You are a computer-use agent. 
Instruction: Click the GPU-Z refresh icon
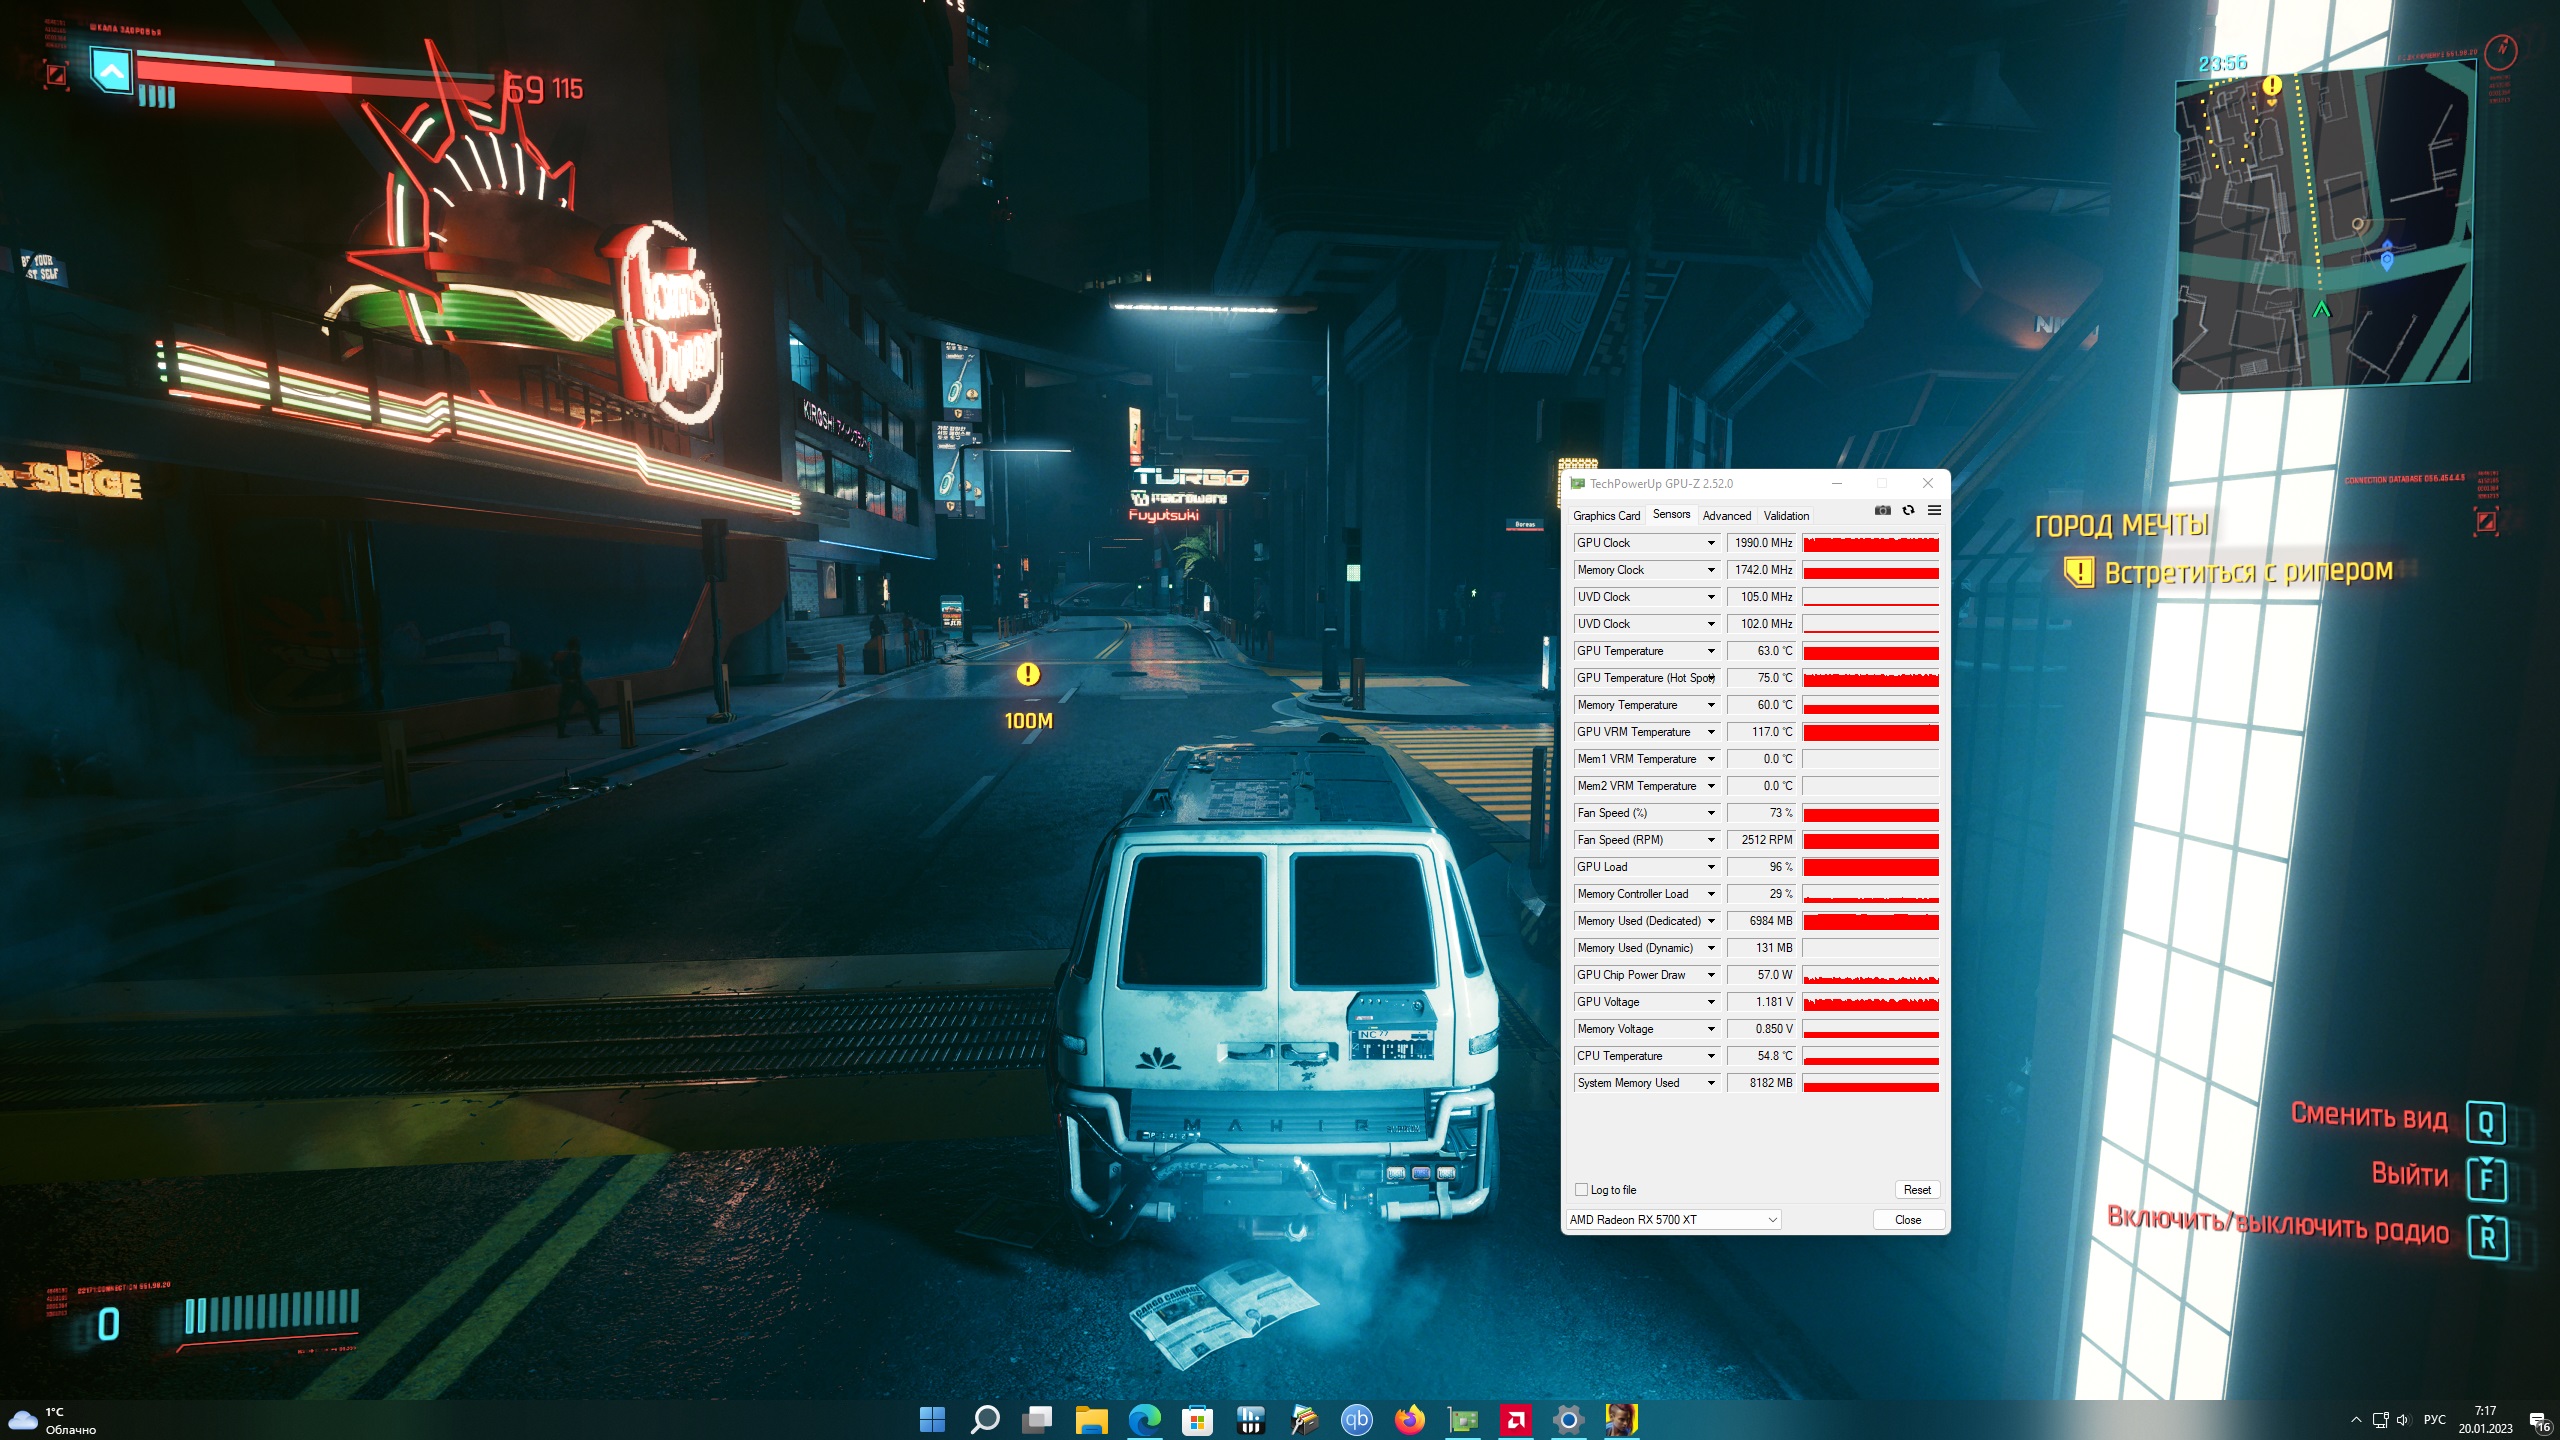[1908, 510]
